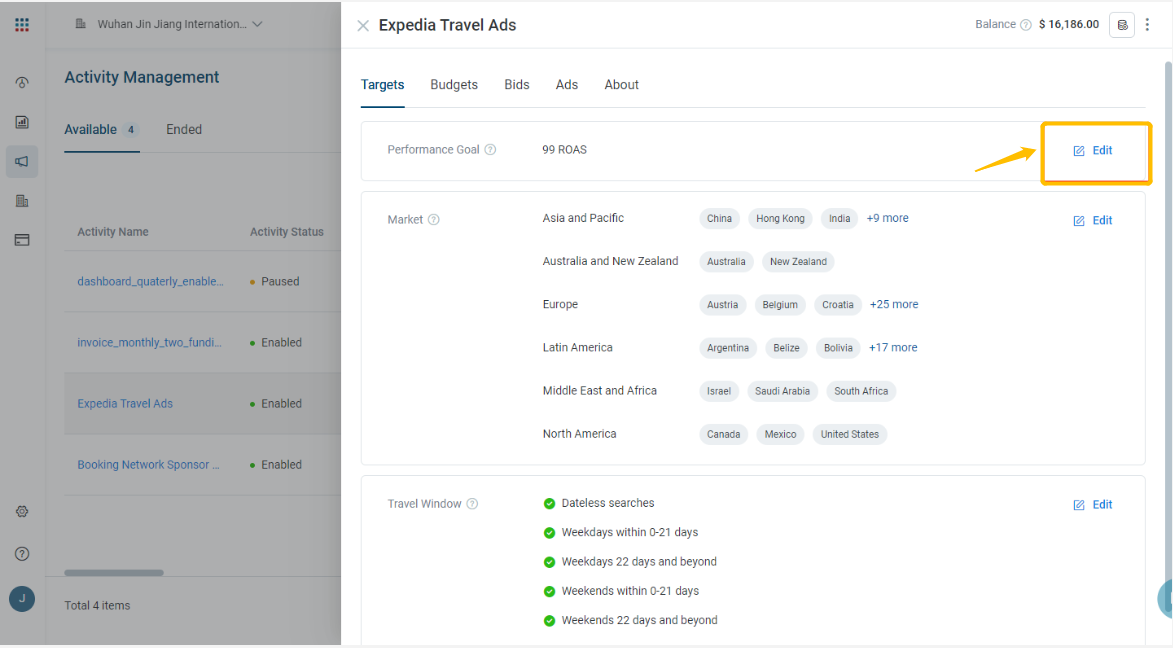This screenshot has height=648, width=1173.
Task: Click the activity table horizontal scrollbar
Action: (x=114, y=572)
